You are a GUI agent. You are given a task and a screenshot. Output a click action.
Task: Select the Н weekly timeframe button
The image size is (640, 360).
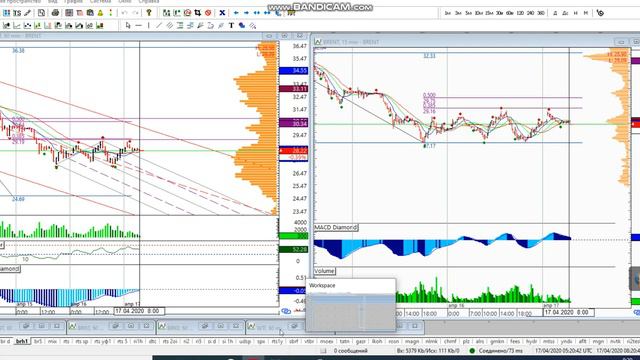[x=576, y=13]
